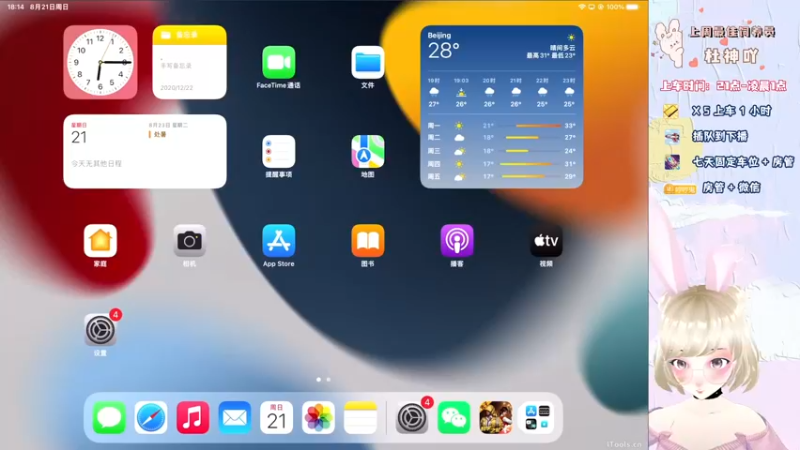Tap the home screen page indicator dots
Image resolution: width=800 pixels, height=450 pixels.
coord(323,380)
